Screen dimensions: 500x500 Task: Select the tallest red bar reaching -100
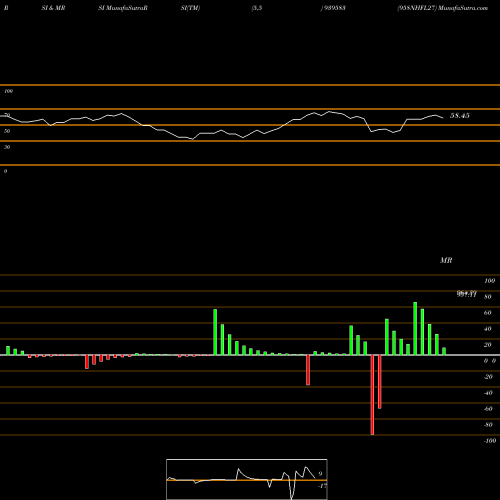pos(372,395)
